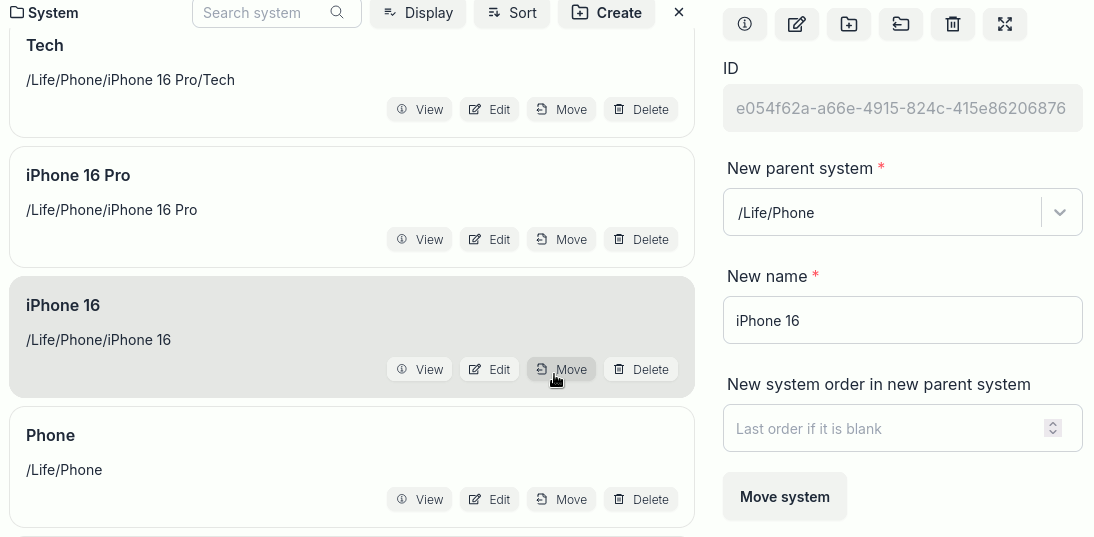Move the Phone system
This screenshot has height=537, width=1094.
(x=562, y=499)
